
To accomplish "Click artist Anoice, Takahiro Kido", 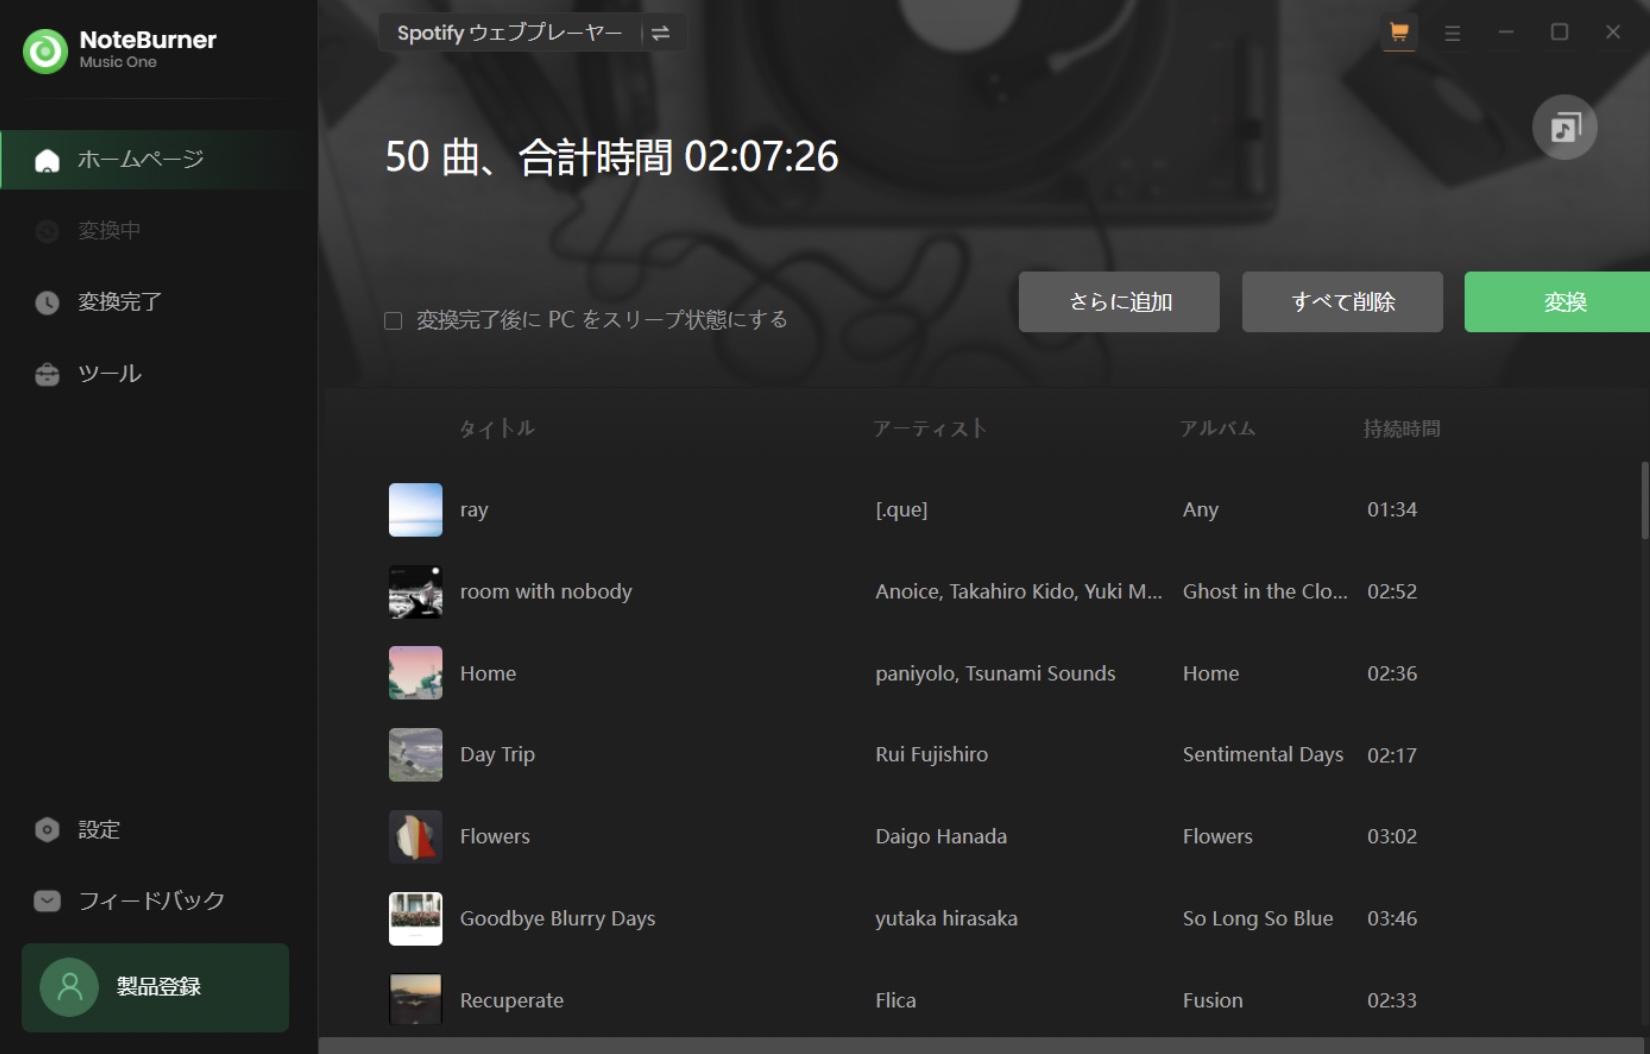I will point(1018,591).
